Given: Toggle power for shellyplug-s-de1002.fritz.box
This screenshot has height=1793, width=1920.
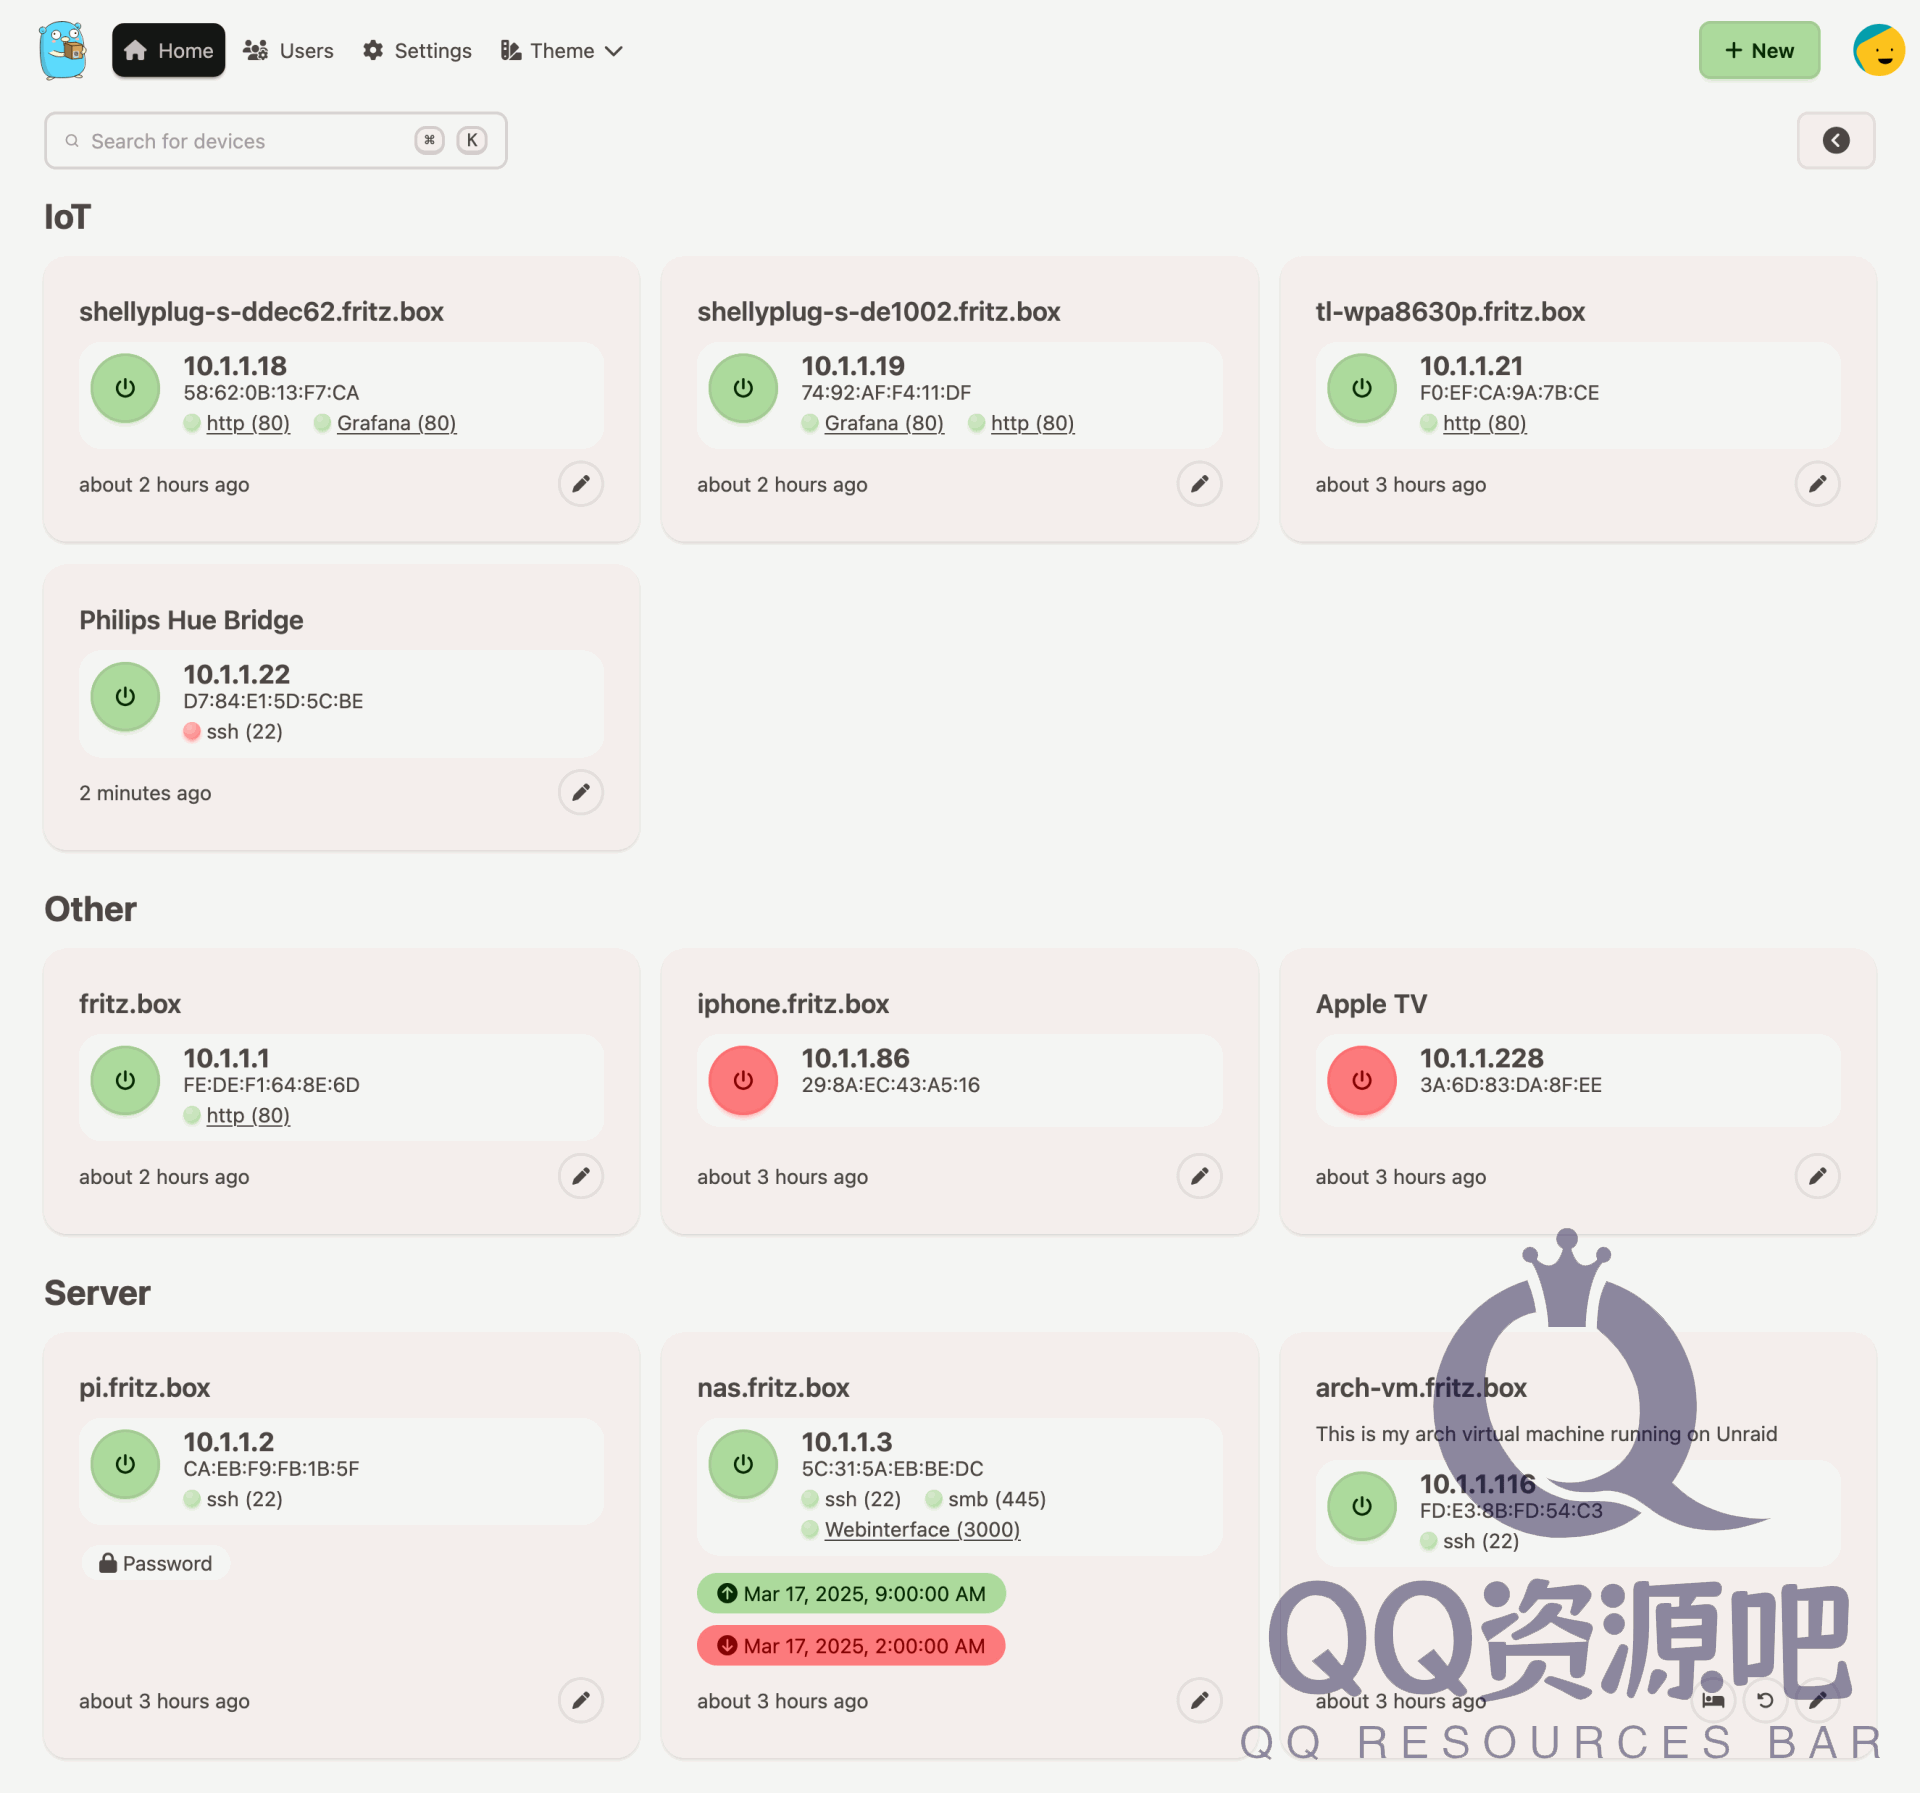Looking at the screenshot, I should pyautogui.click(x=743, y=388).
